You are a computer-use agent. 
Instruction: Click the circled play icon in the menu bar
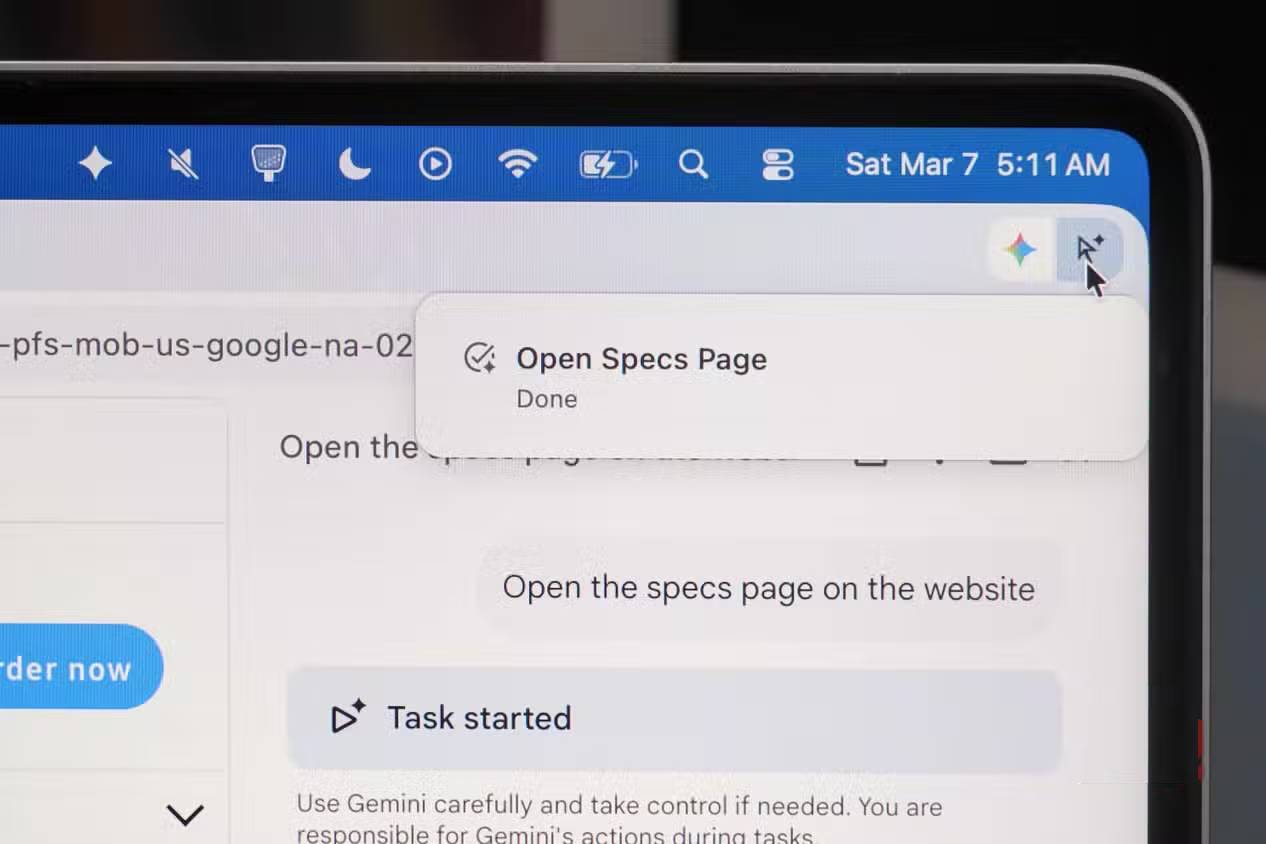tap(435, 164)
